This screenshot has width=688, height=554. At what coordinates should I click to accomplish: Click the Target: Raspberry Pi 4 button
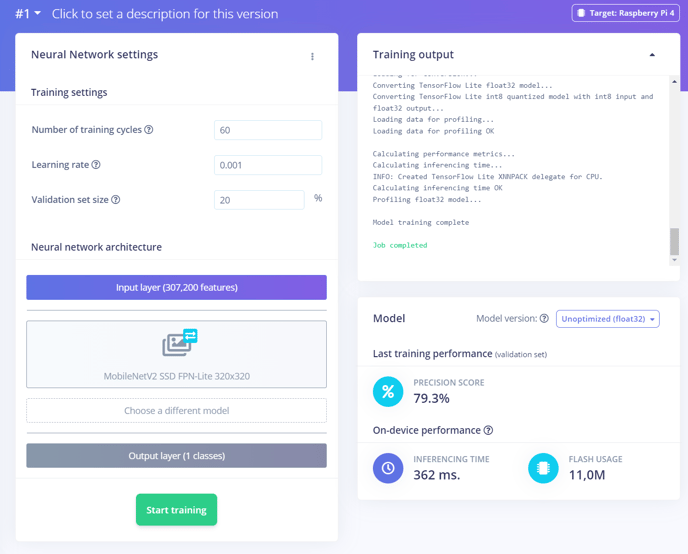pyautogui.click(x=626, y=13)
